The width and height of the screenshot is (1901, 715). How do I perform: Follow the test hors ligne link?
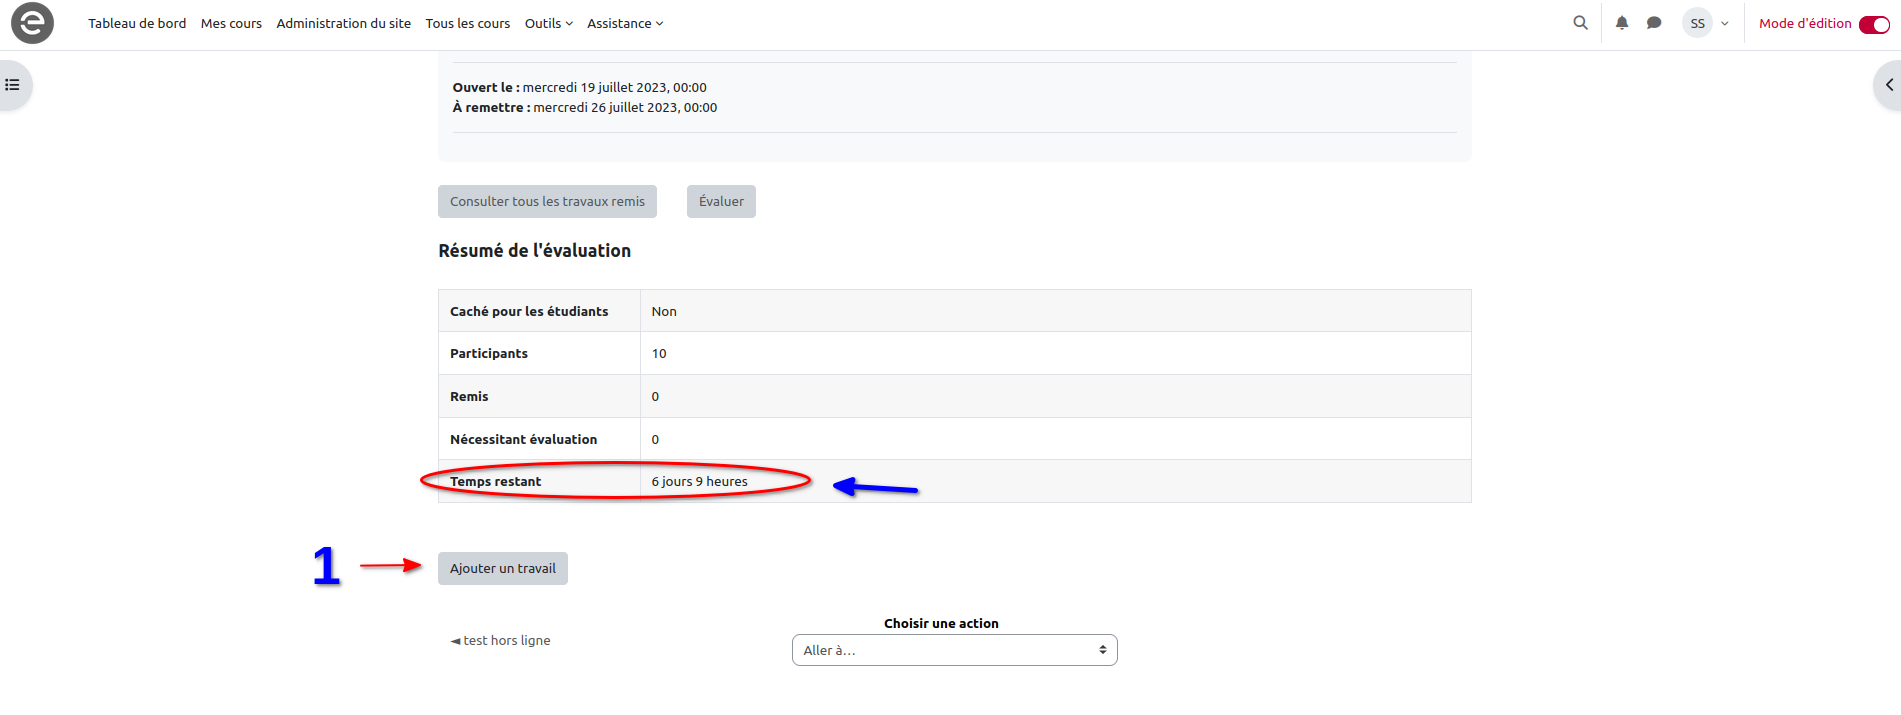[x=506, y=640]
